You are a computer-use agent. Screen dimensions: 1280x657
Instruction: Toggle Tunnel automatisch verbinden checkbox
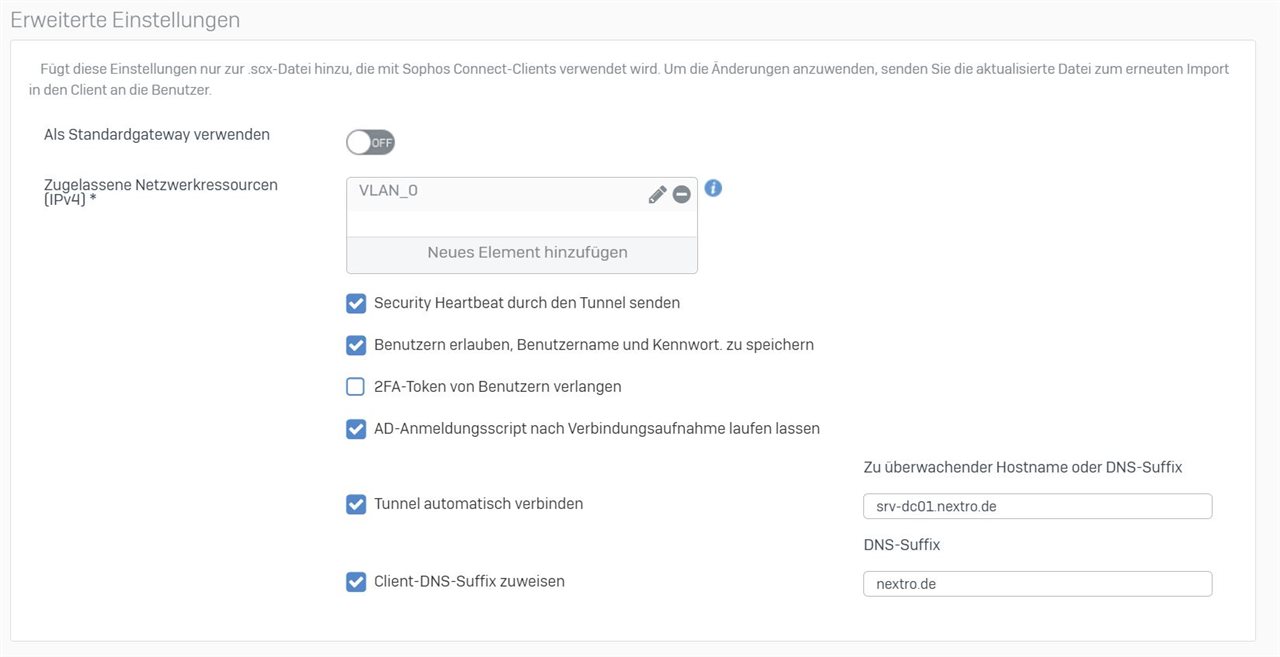pyautogui.click(x=356, y=504)
